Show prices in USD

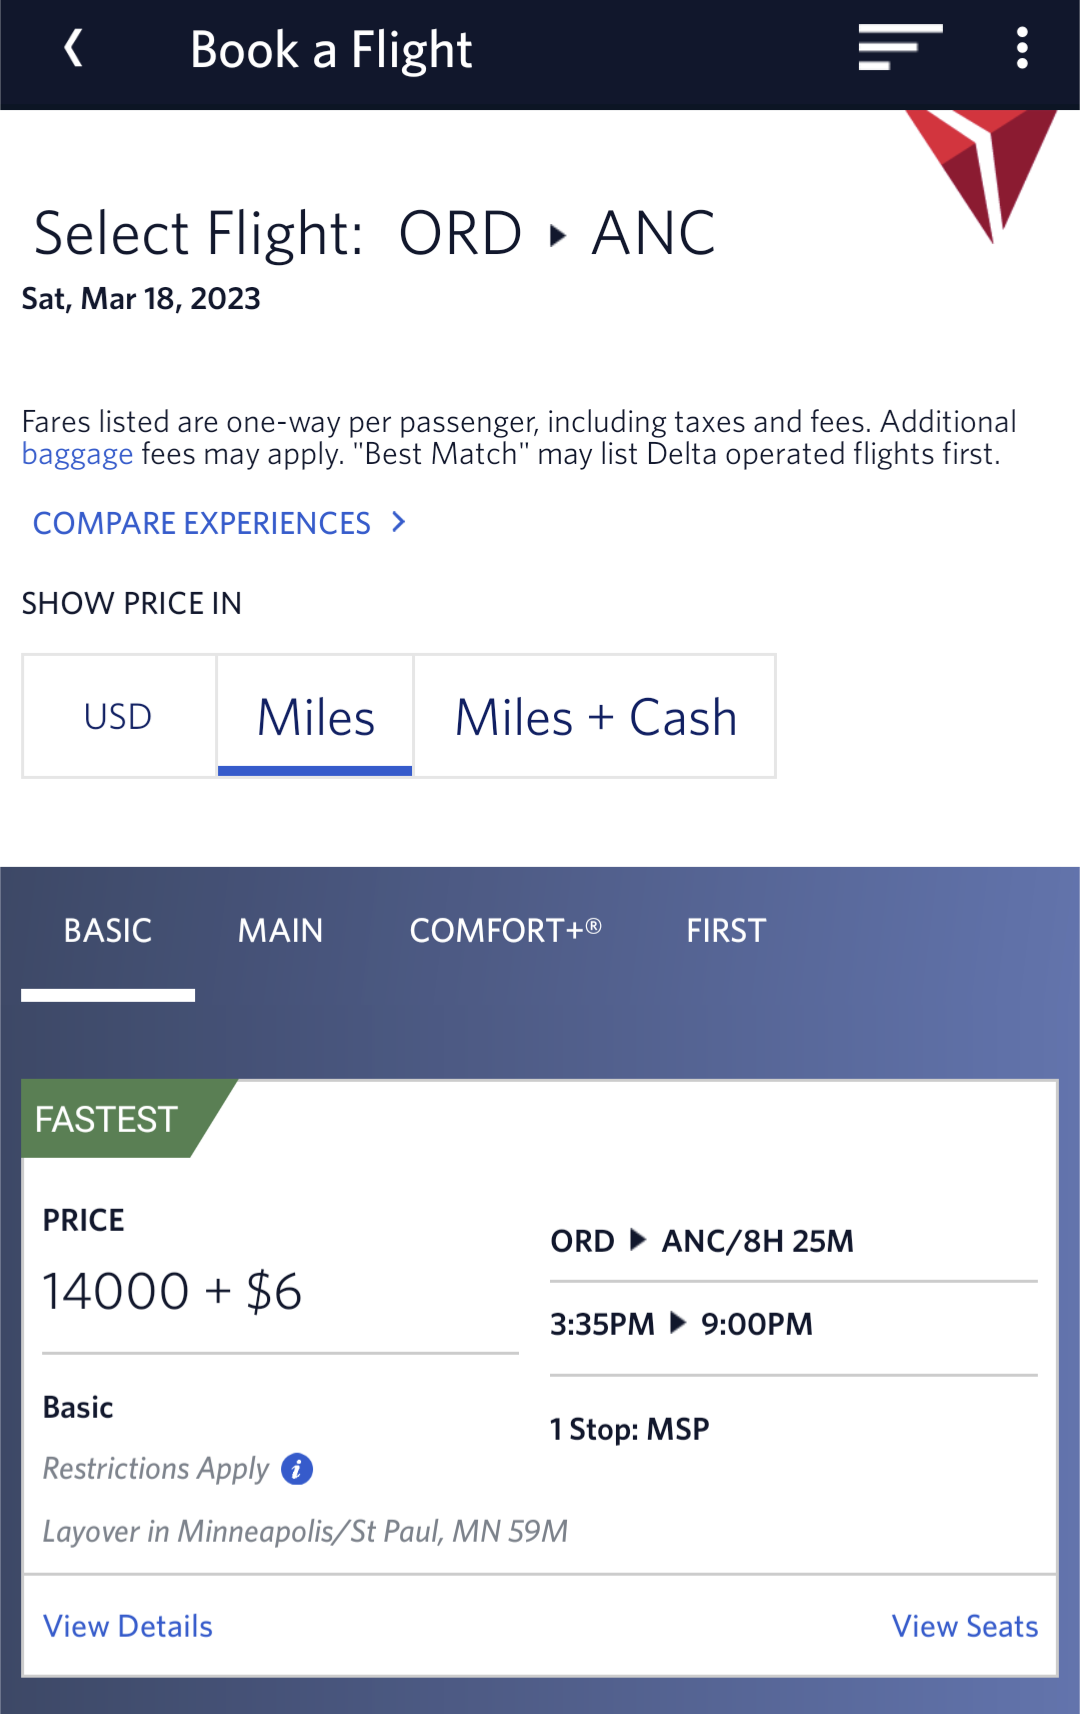(119, 716)
